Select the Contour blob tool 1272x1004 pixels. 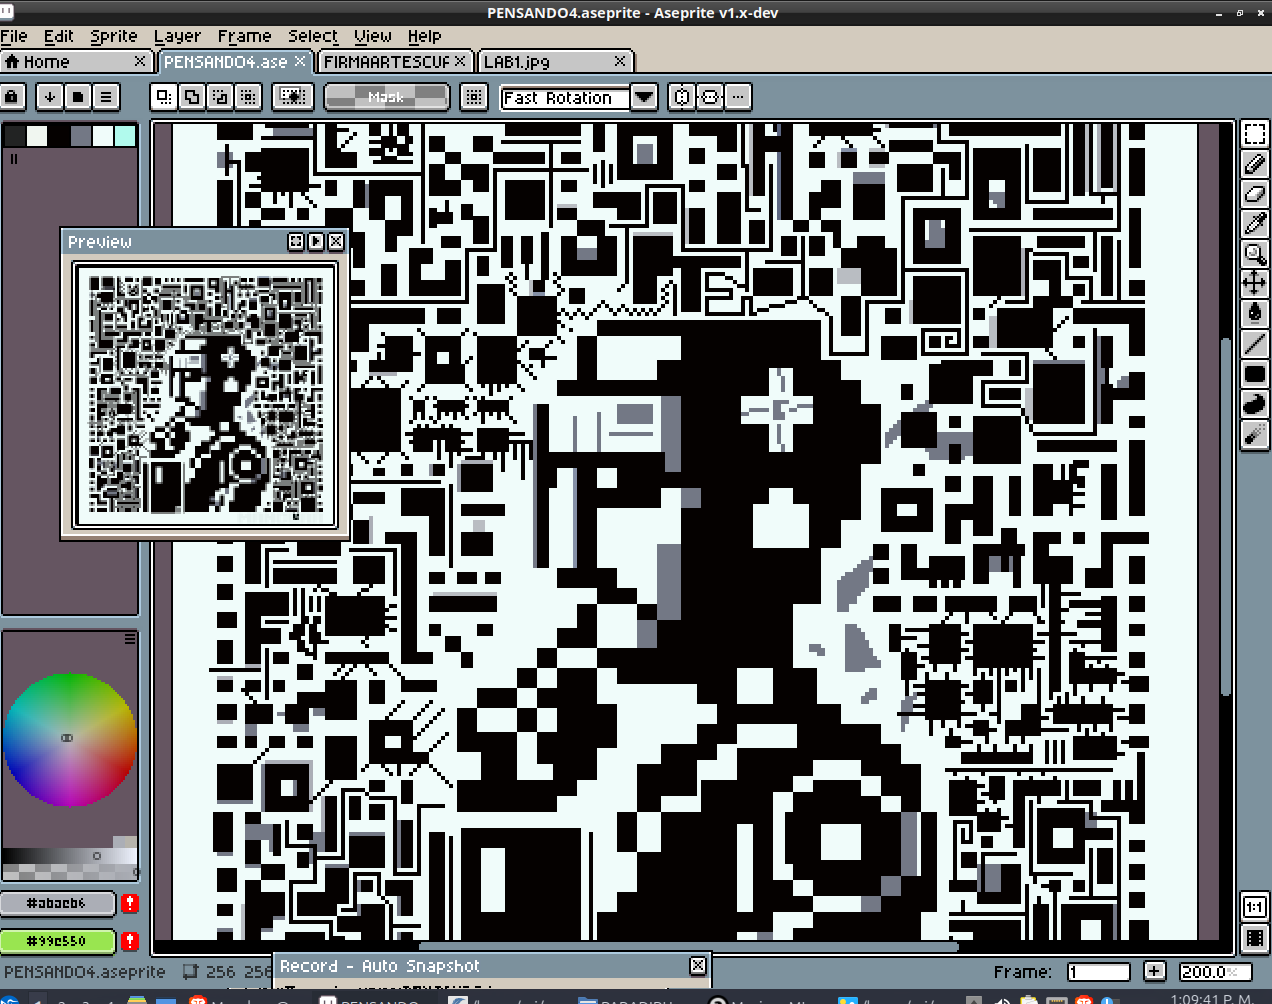(x=1254, y=404)
